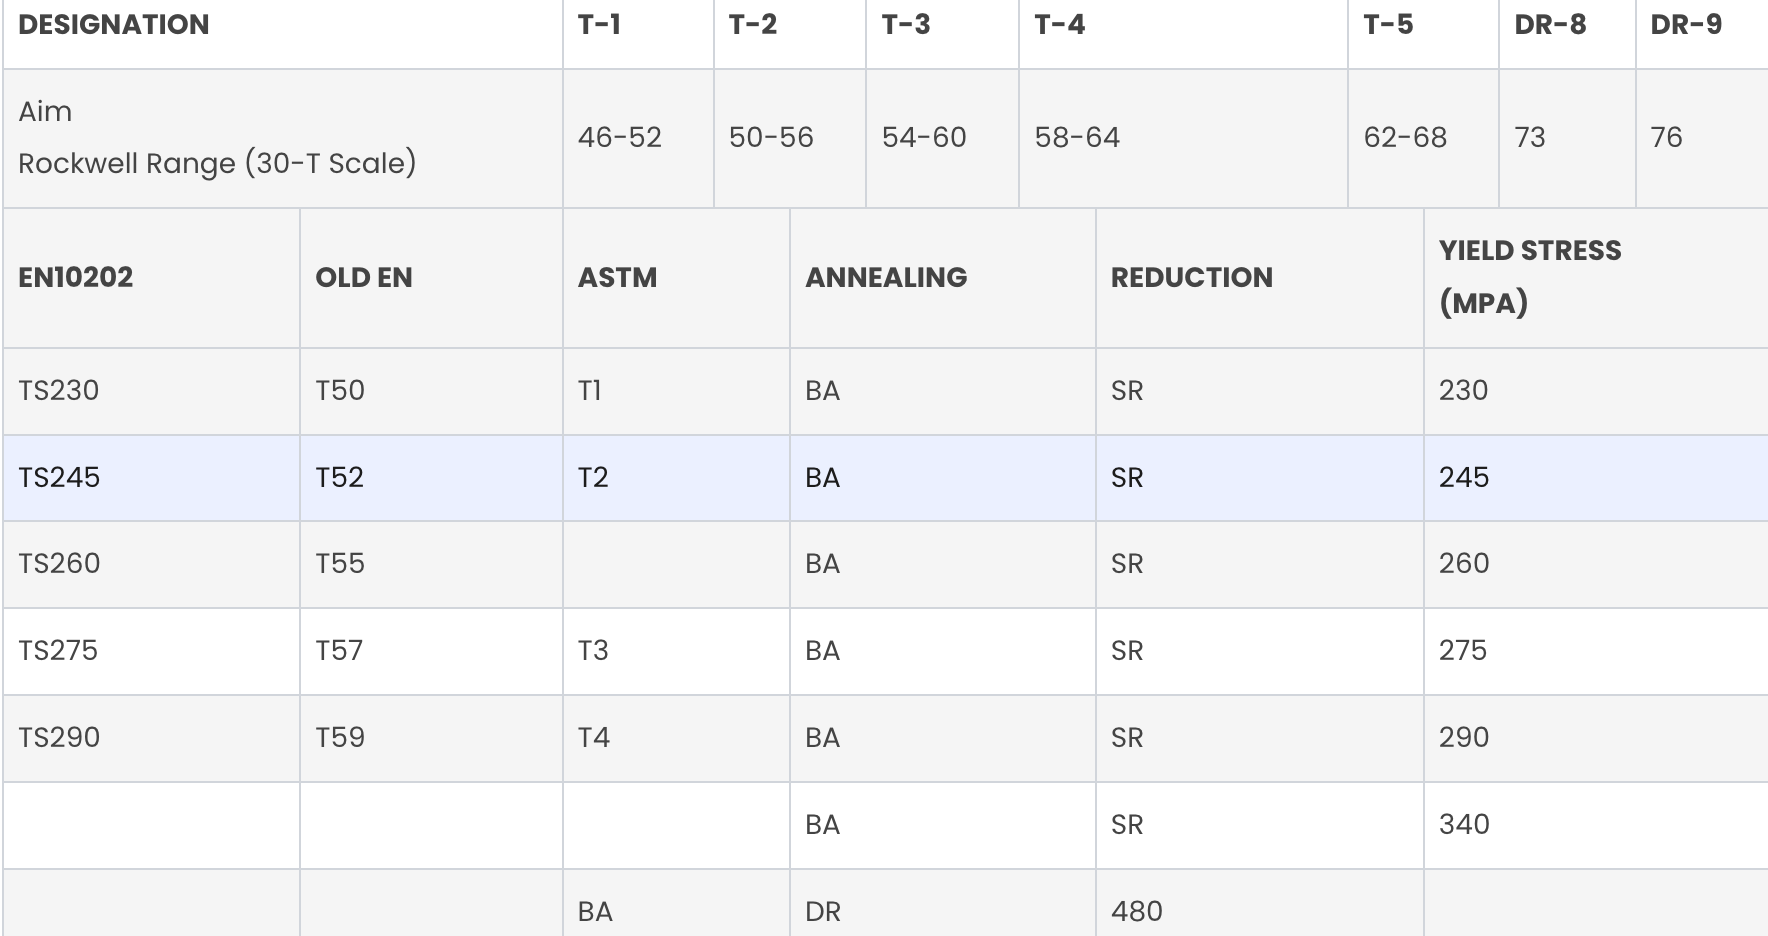The height and width of the screenshot is (936, 1768).
Task: Click the 73 value under DR-8
Action: point(1567,138)
